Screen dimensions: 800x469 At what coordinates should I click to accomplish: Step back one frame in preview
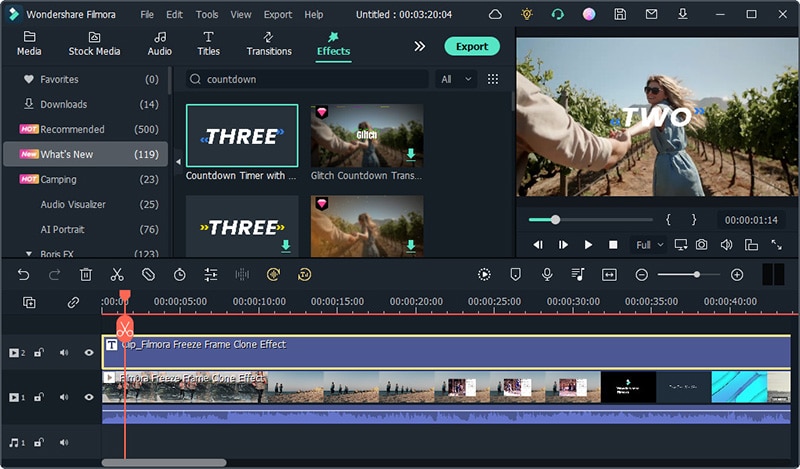538,245
